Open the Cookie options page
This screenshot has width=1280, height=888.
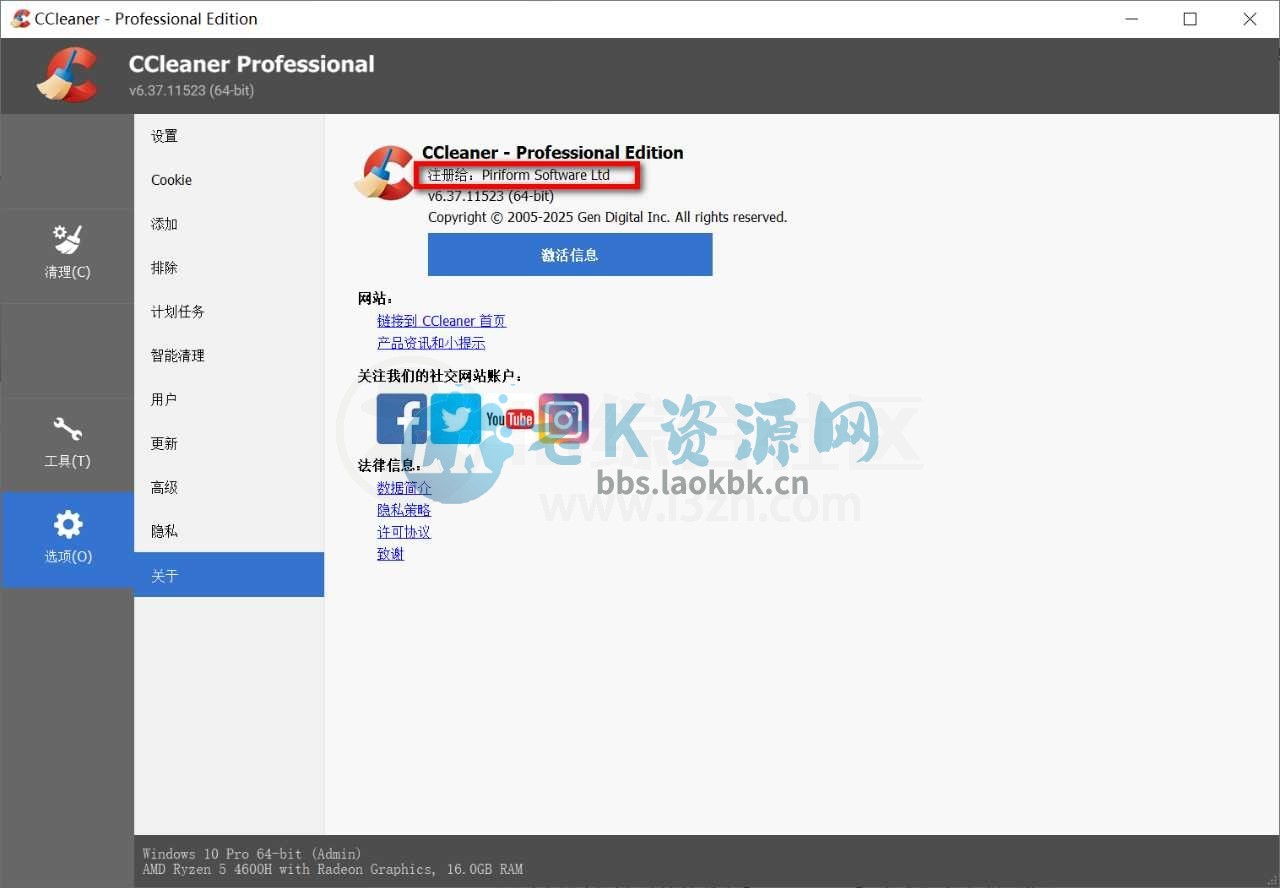tap(229, 180)
